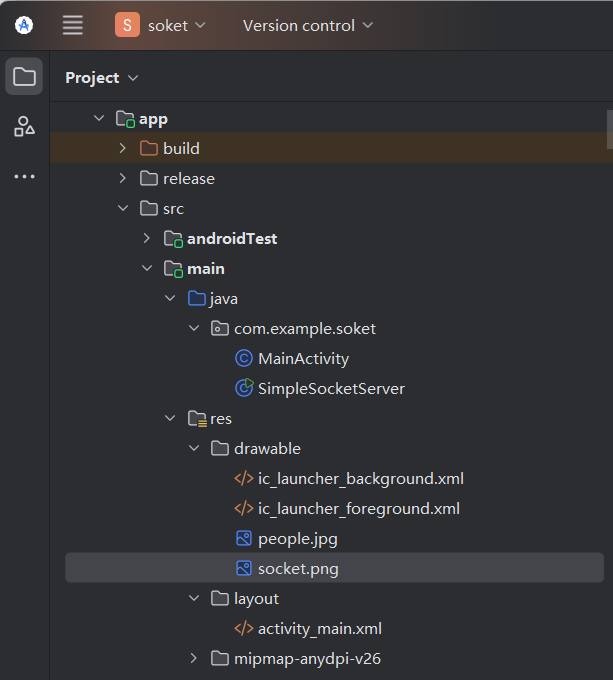Select the build folder label
Image resolution: width=613 pixels, height=680 pixels.
(x=181, y=149)
